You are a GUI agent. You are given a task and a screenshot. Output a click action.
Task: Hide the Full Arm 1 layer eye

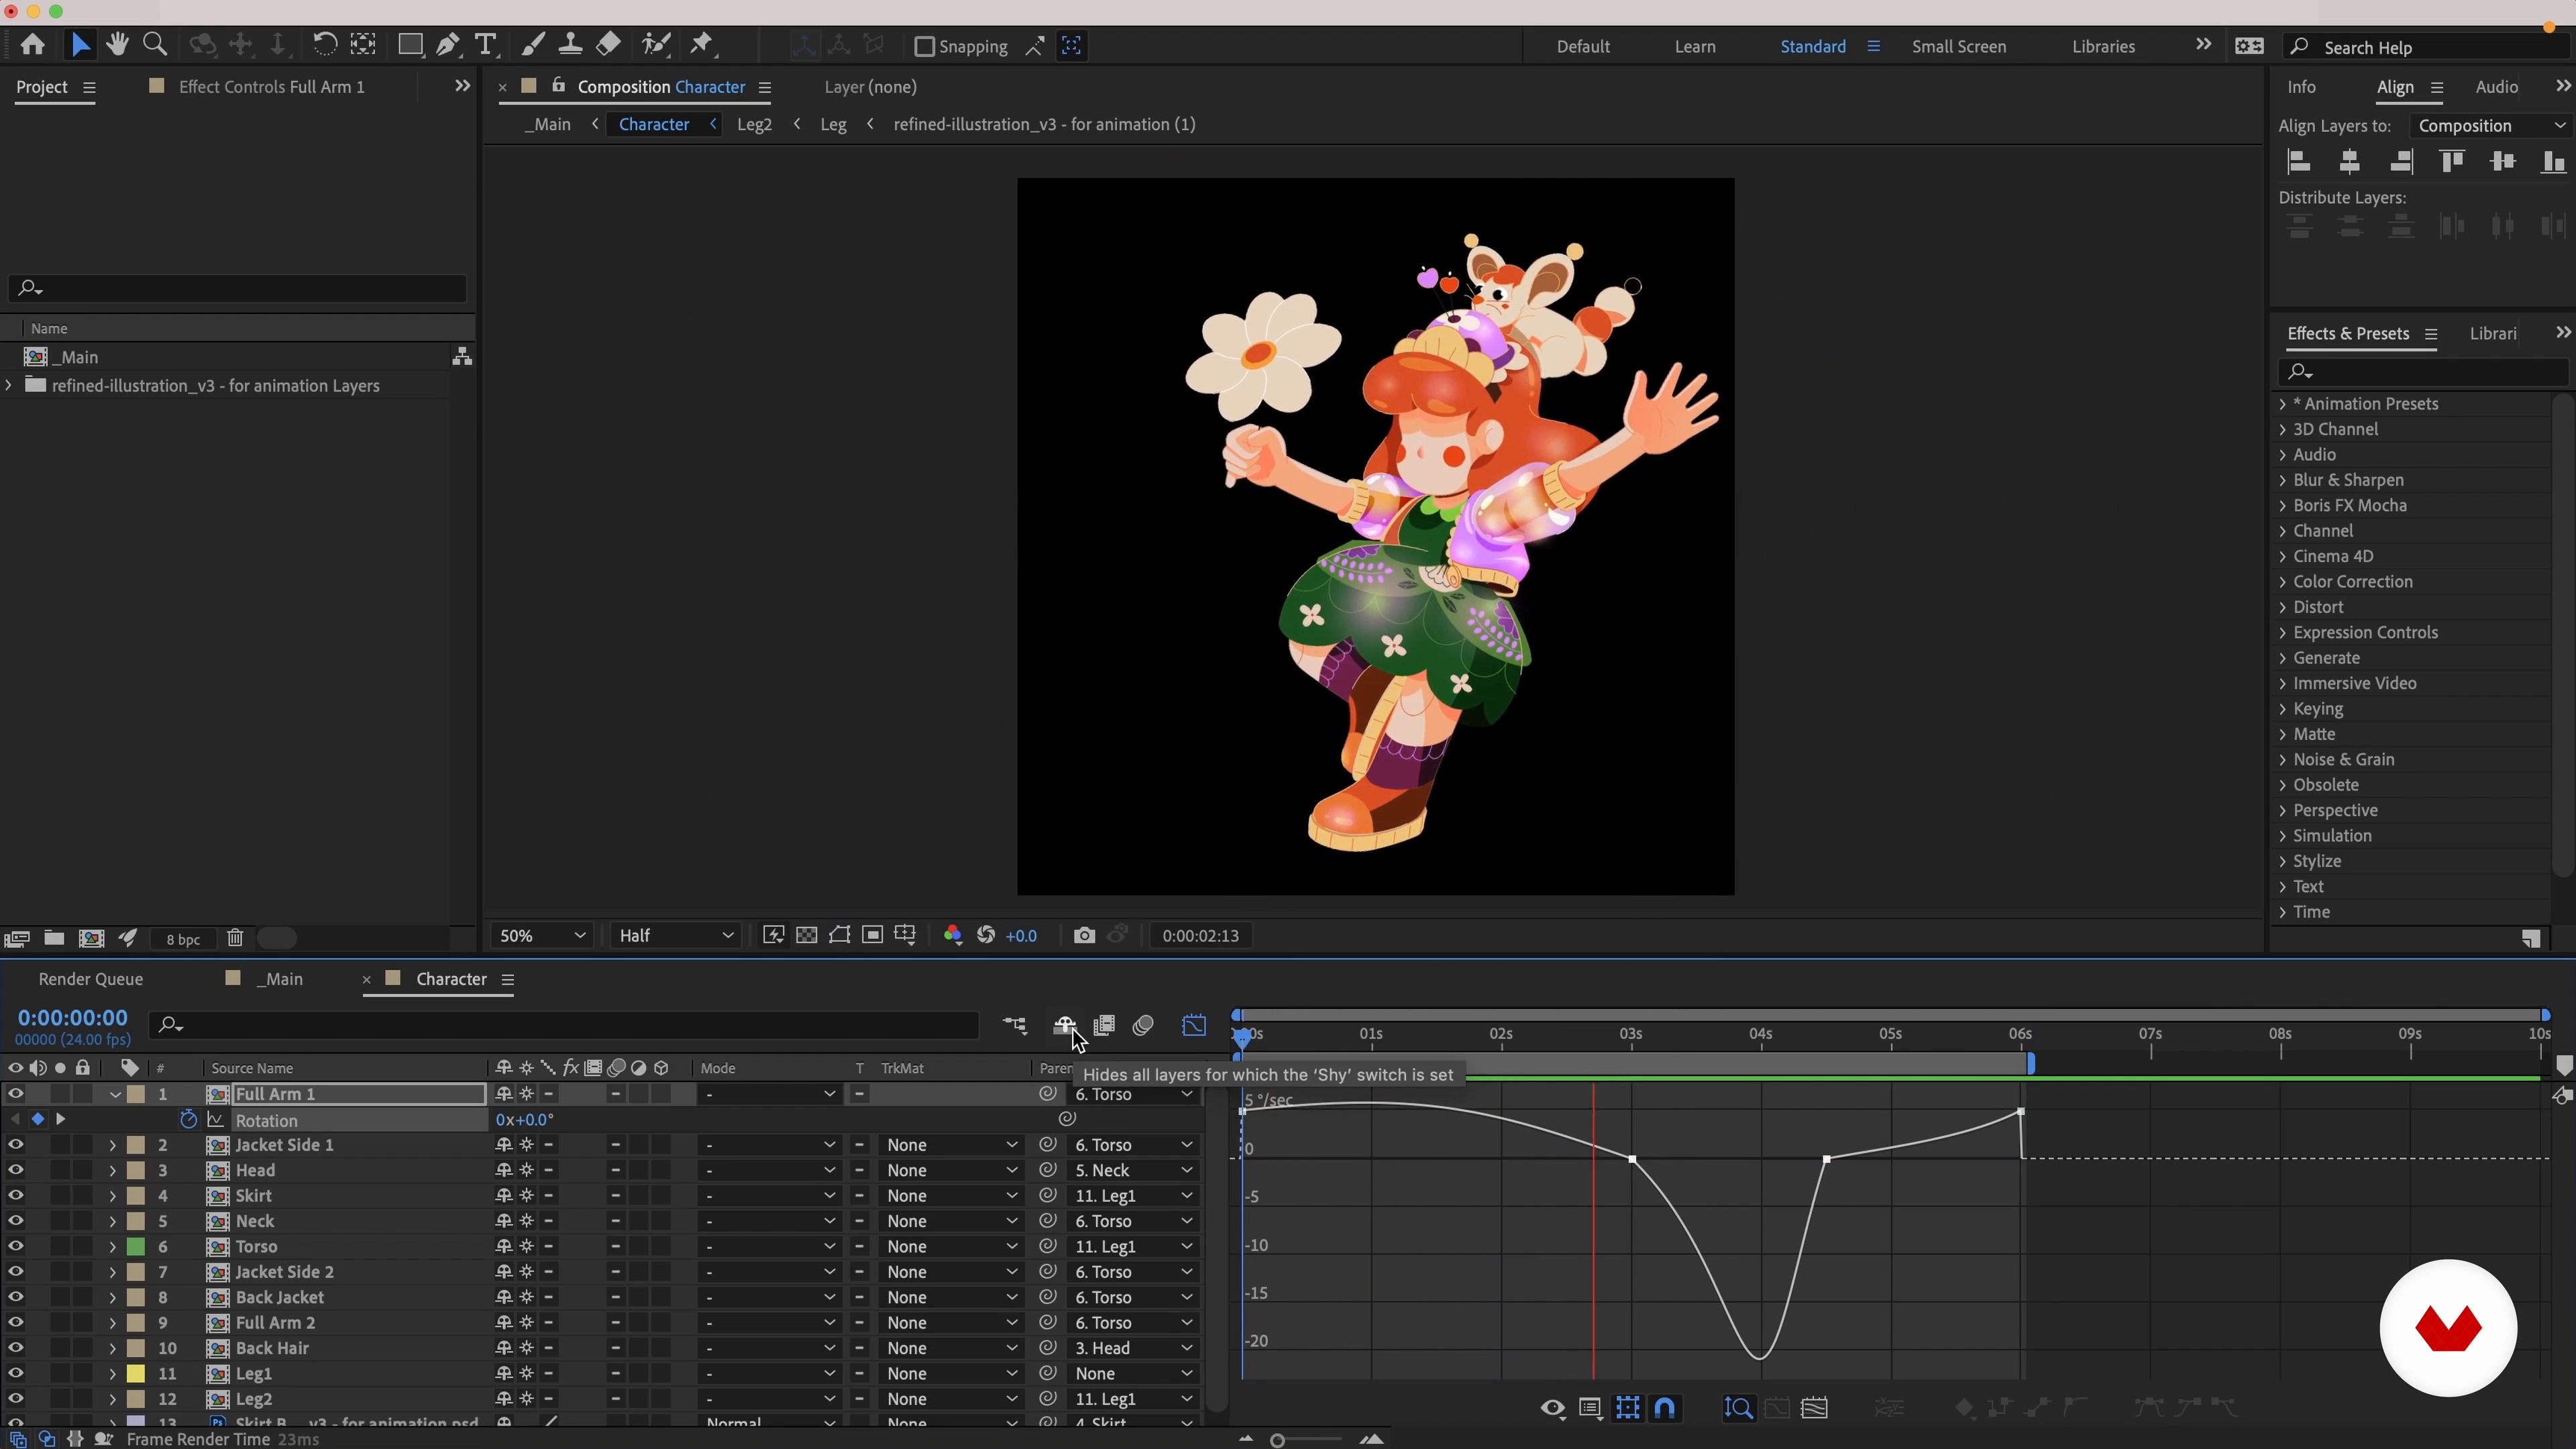click(x=16, y=1094)
